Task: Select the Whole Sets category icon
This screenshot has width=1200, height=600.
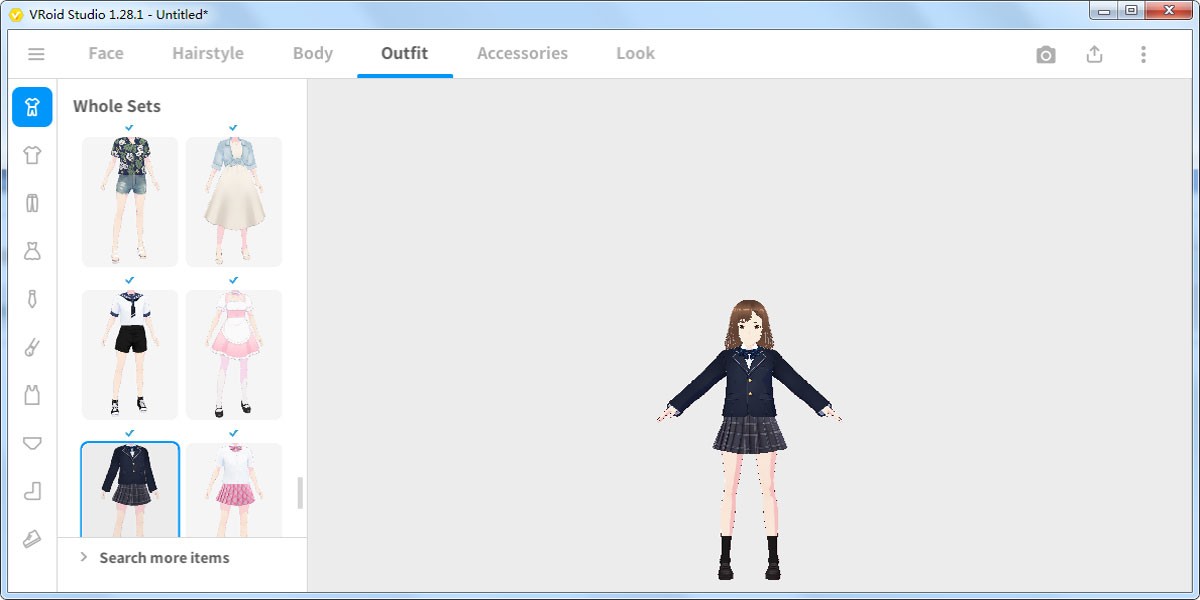Action: (x=32, y=107)
